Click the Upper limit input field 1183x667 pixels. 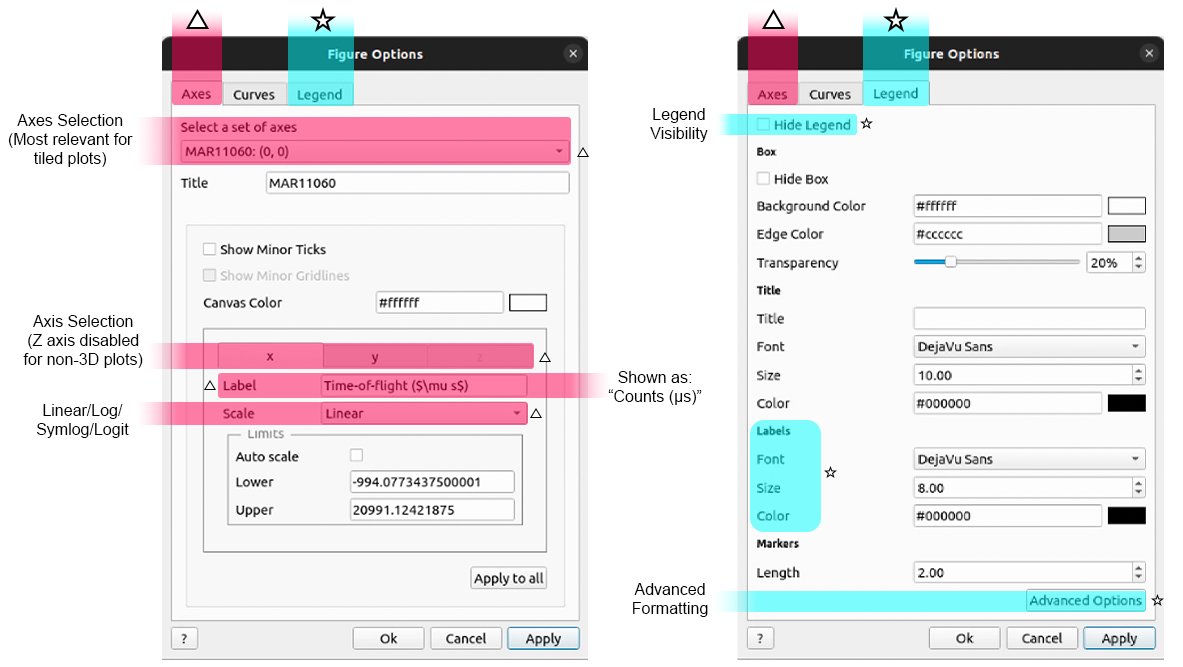[432, 510]
